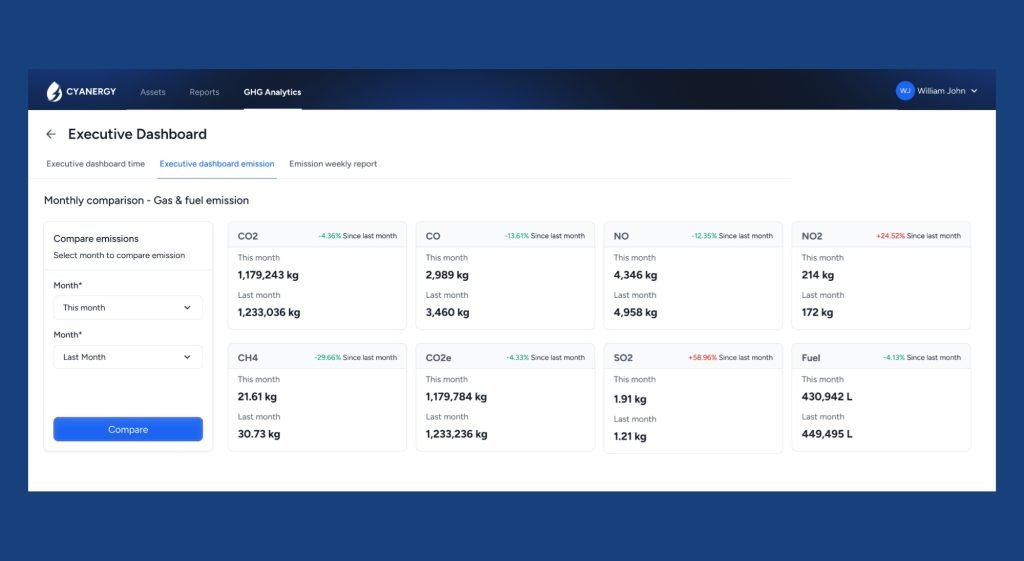Click the 1.21 kg value
The image size is (1024, 561).
click(x=630, y=436)
